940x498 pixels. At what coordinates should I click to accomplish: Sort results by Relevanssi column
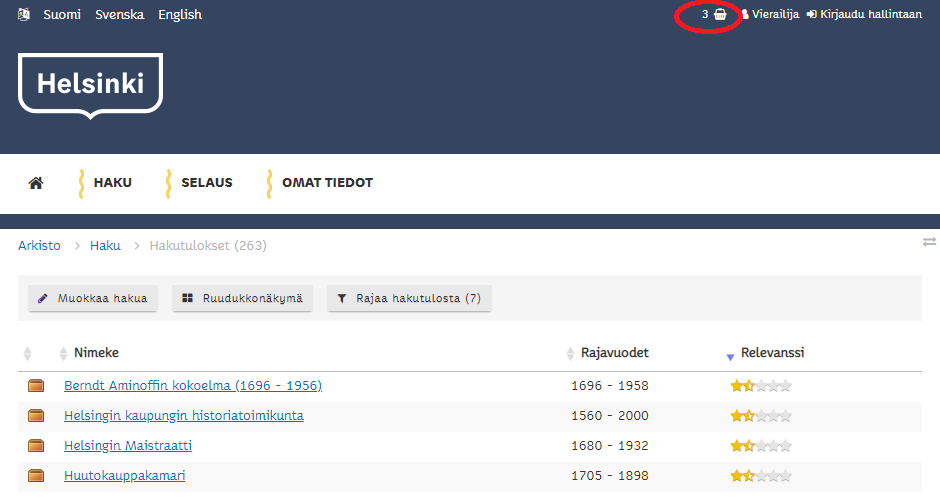point(771,353)
